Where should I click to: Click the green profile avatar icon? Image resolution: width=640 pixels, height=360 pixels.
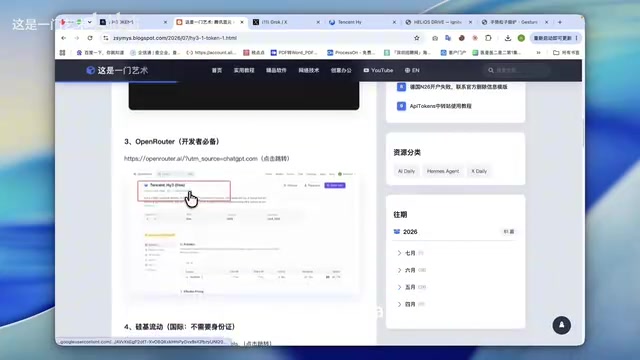[521, 38]
